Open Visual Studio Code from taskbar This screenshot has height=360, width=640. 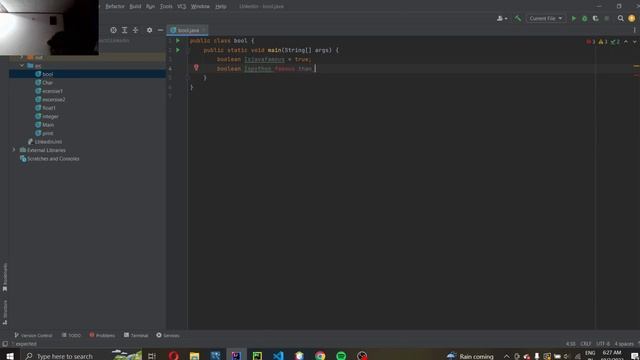point(278,356)
